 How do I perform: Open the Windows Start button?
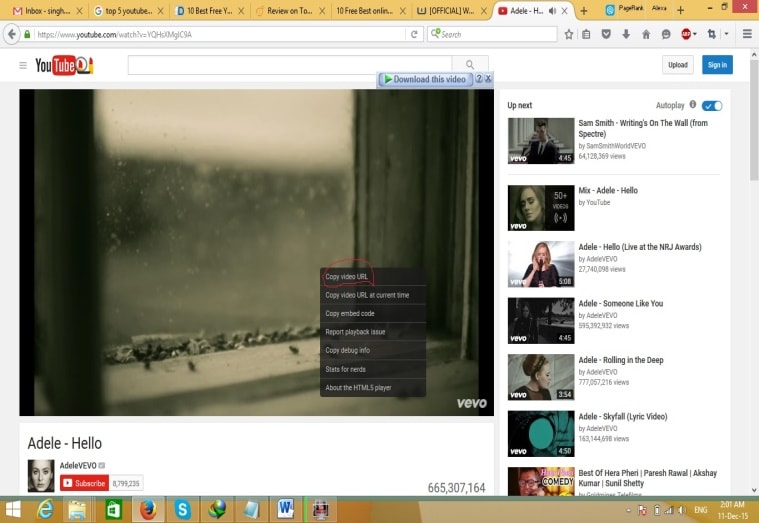click(x=13, y=510)
